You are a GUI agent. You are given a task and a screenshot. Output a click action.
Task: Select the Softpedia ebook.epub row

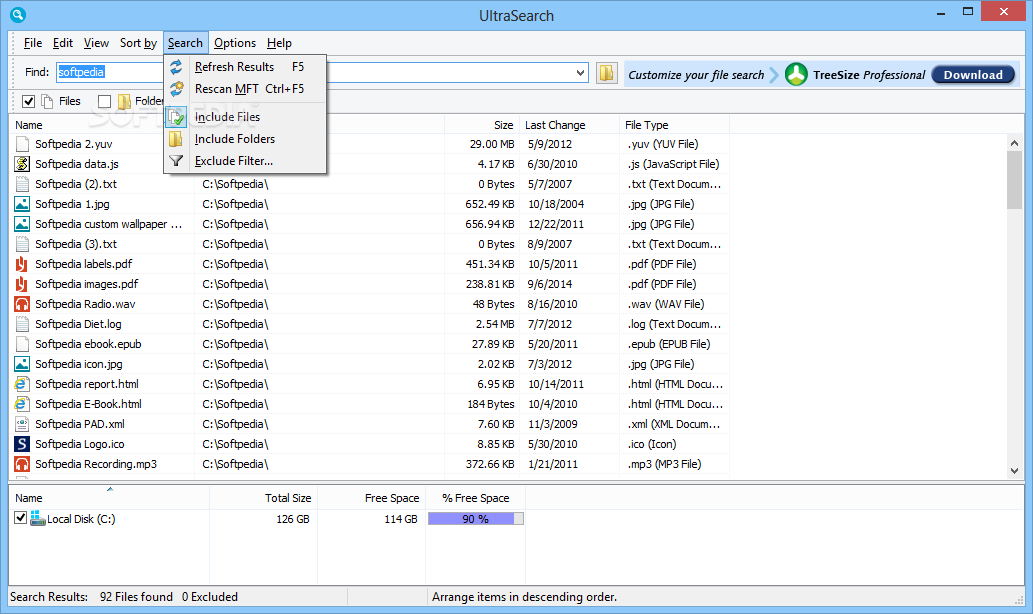tap(371, 344)
